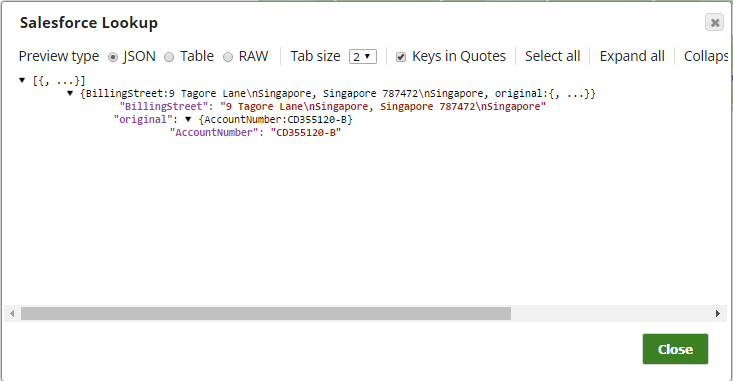Open the Tab size dropdown

coord(363,57)
